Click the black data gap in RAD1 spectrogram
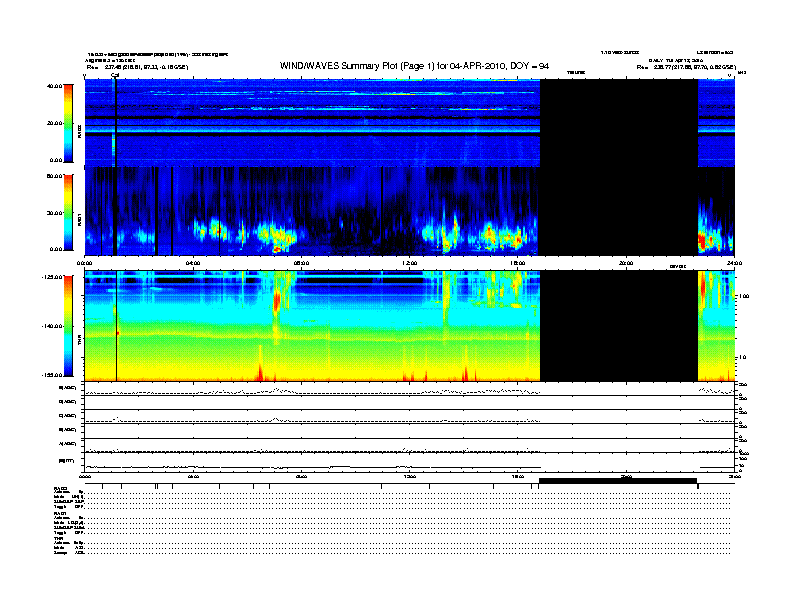This screenshot has height=612, width=792. point(619,212)
